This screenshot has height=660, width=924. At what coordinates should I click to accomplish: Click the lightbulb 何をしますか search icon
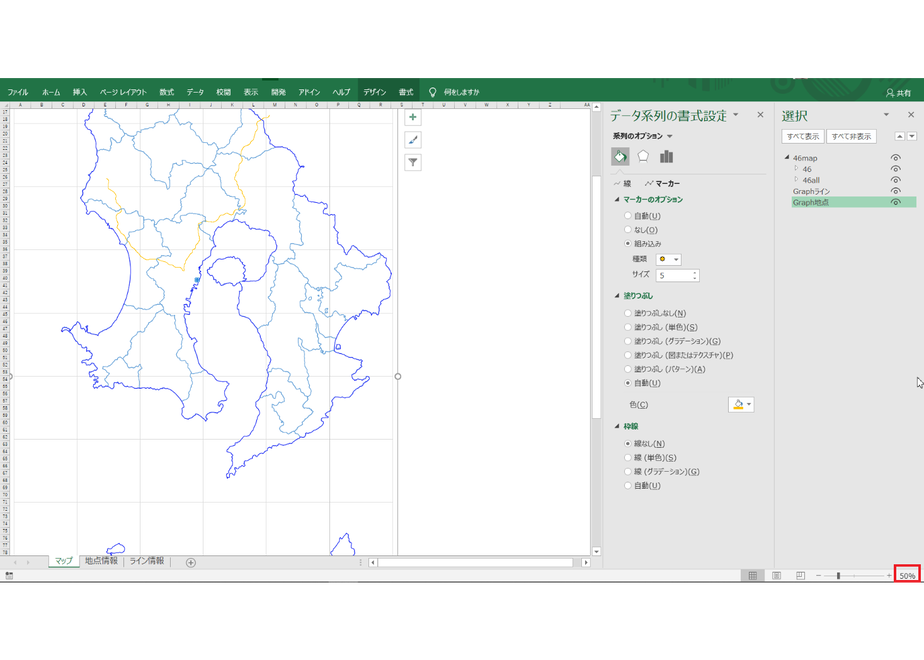coord(433,92)
